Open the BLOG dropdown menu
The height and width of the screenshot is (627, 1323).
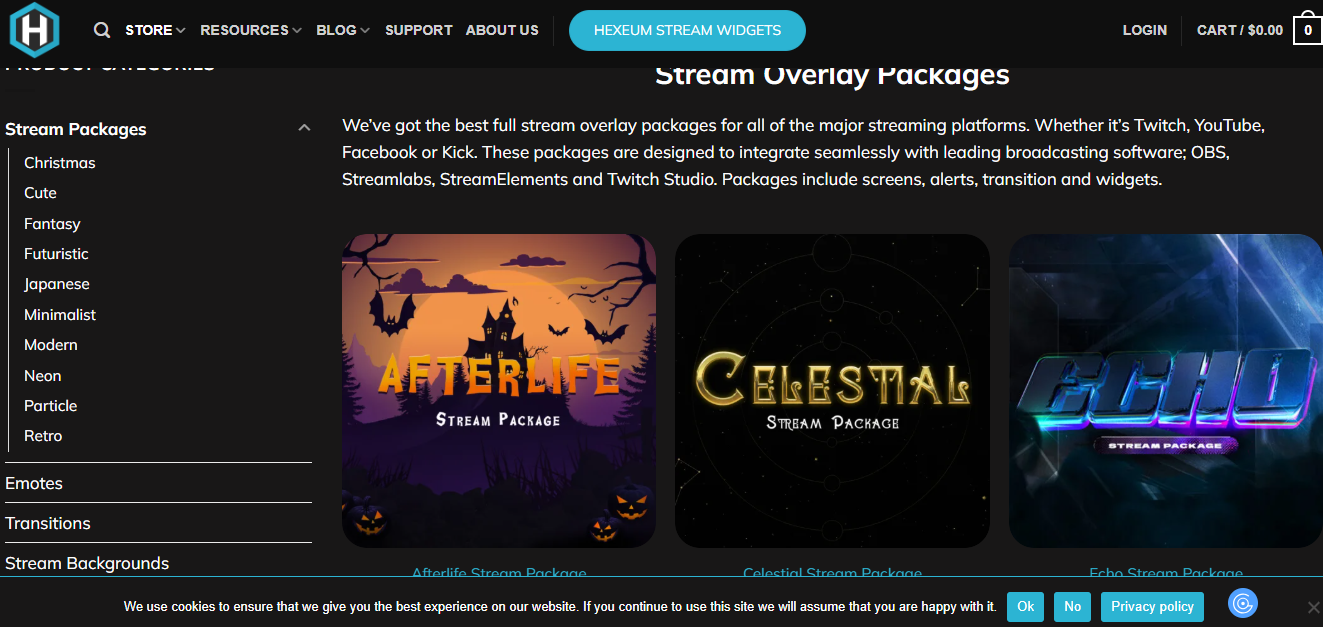343,30
